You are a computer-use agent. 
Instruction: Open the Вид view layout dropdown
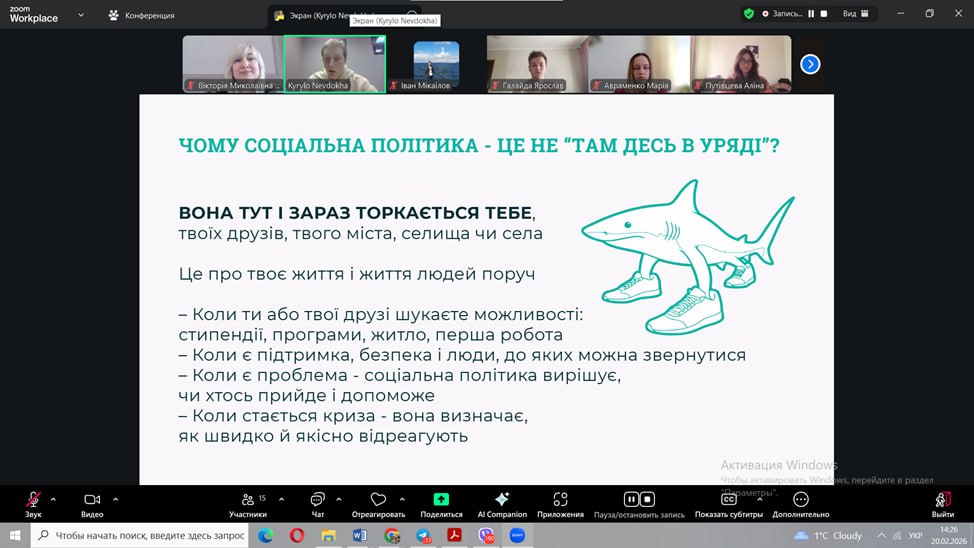(x=856, y=14)
